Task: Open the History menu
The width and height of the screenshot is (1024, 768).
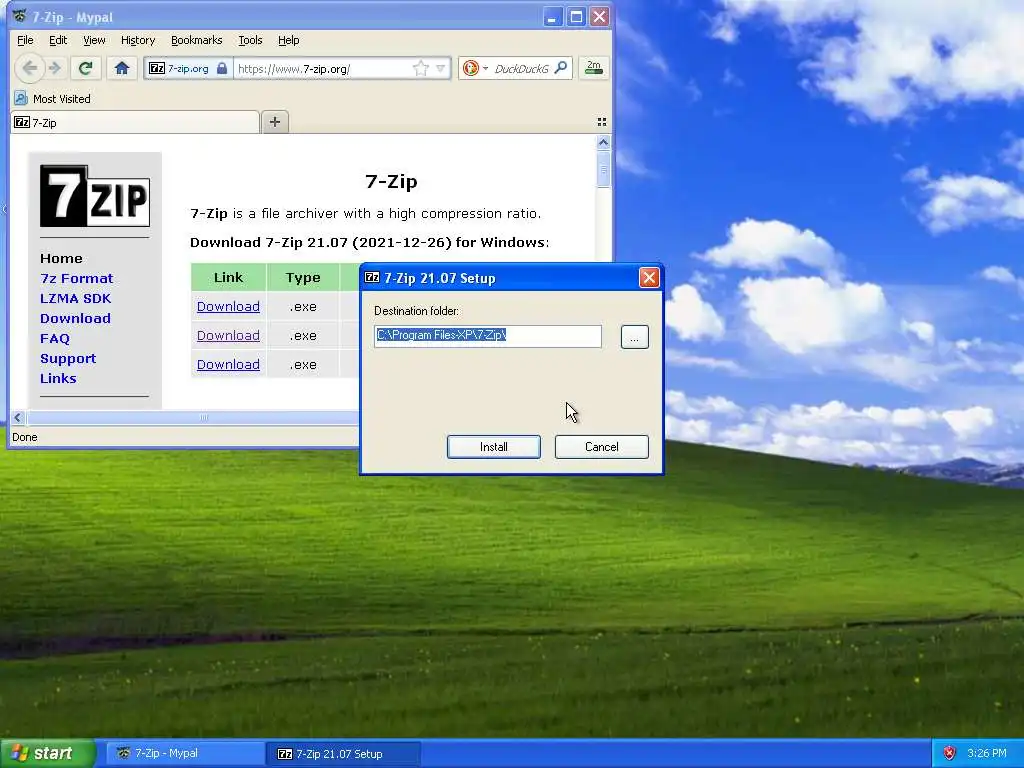Action: (x=138, y=40)
